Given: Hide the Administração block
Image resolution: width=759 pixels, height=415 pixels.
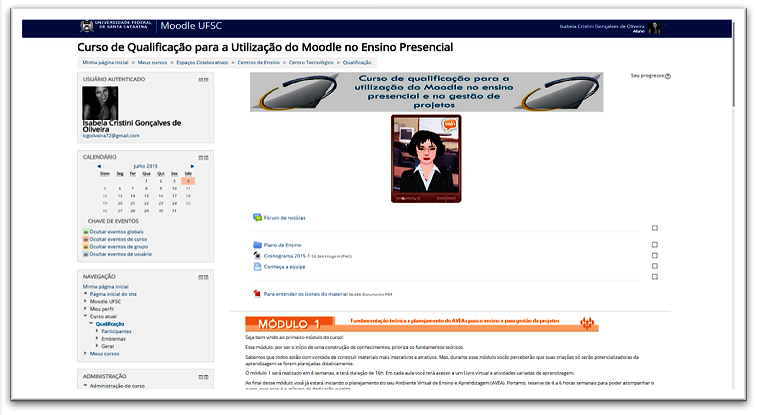Looking at the screenshot, I should pos(201,377).
